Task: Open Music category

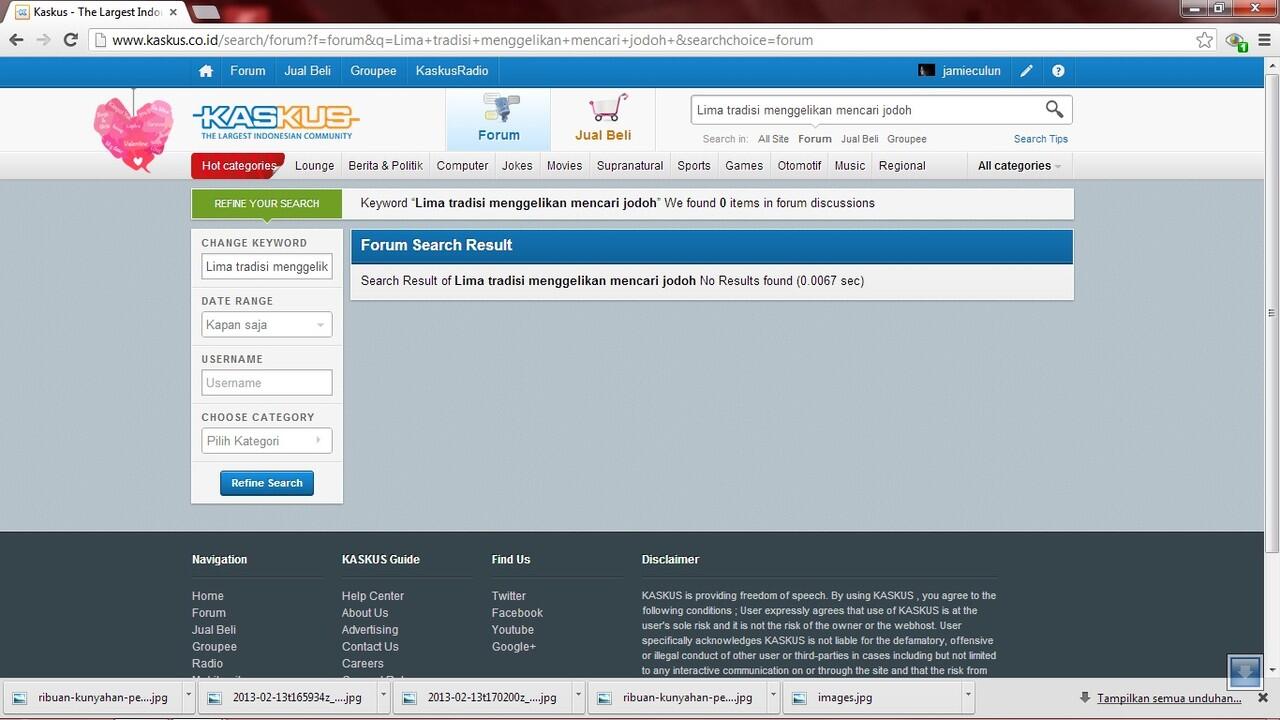Action: [x=850, y=166]
